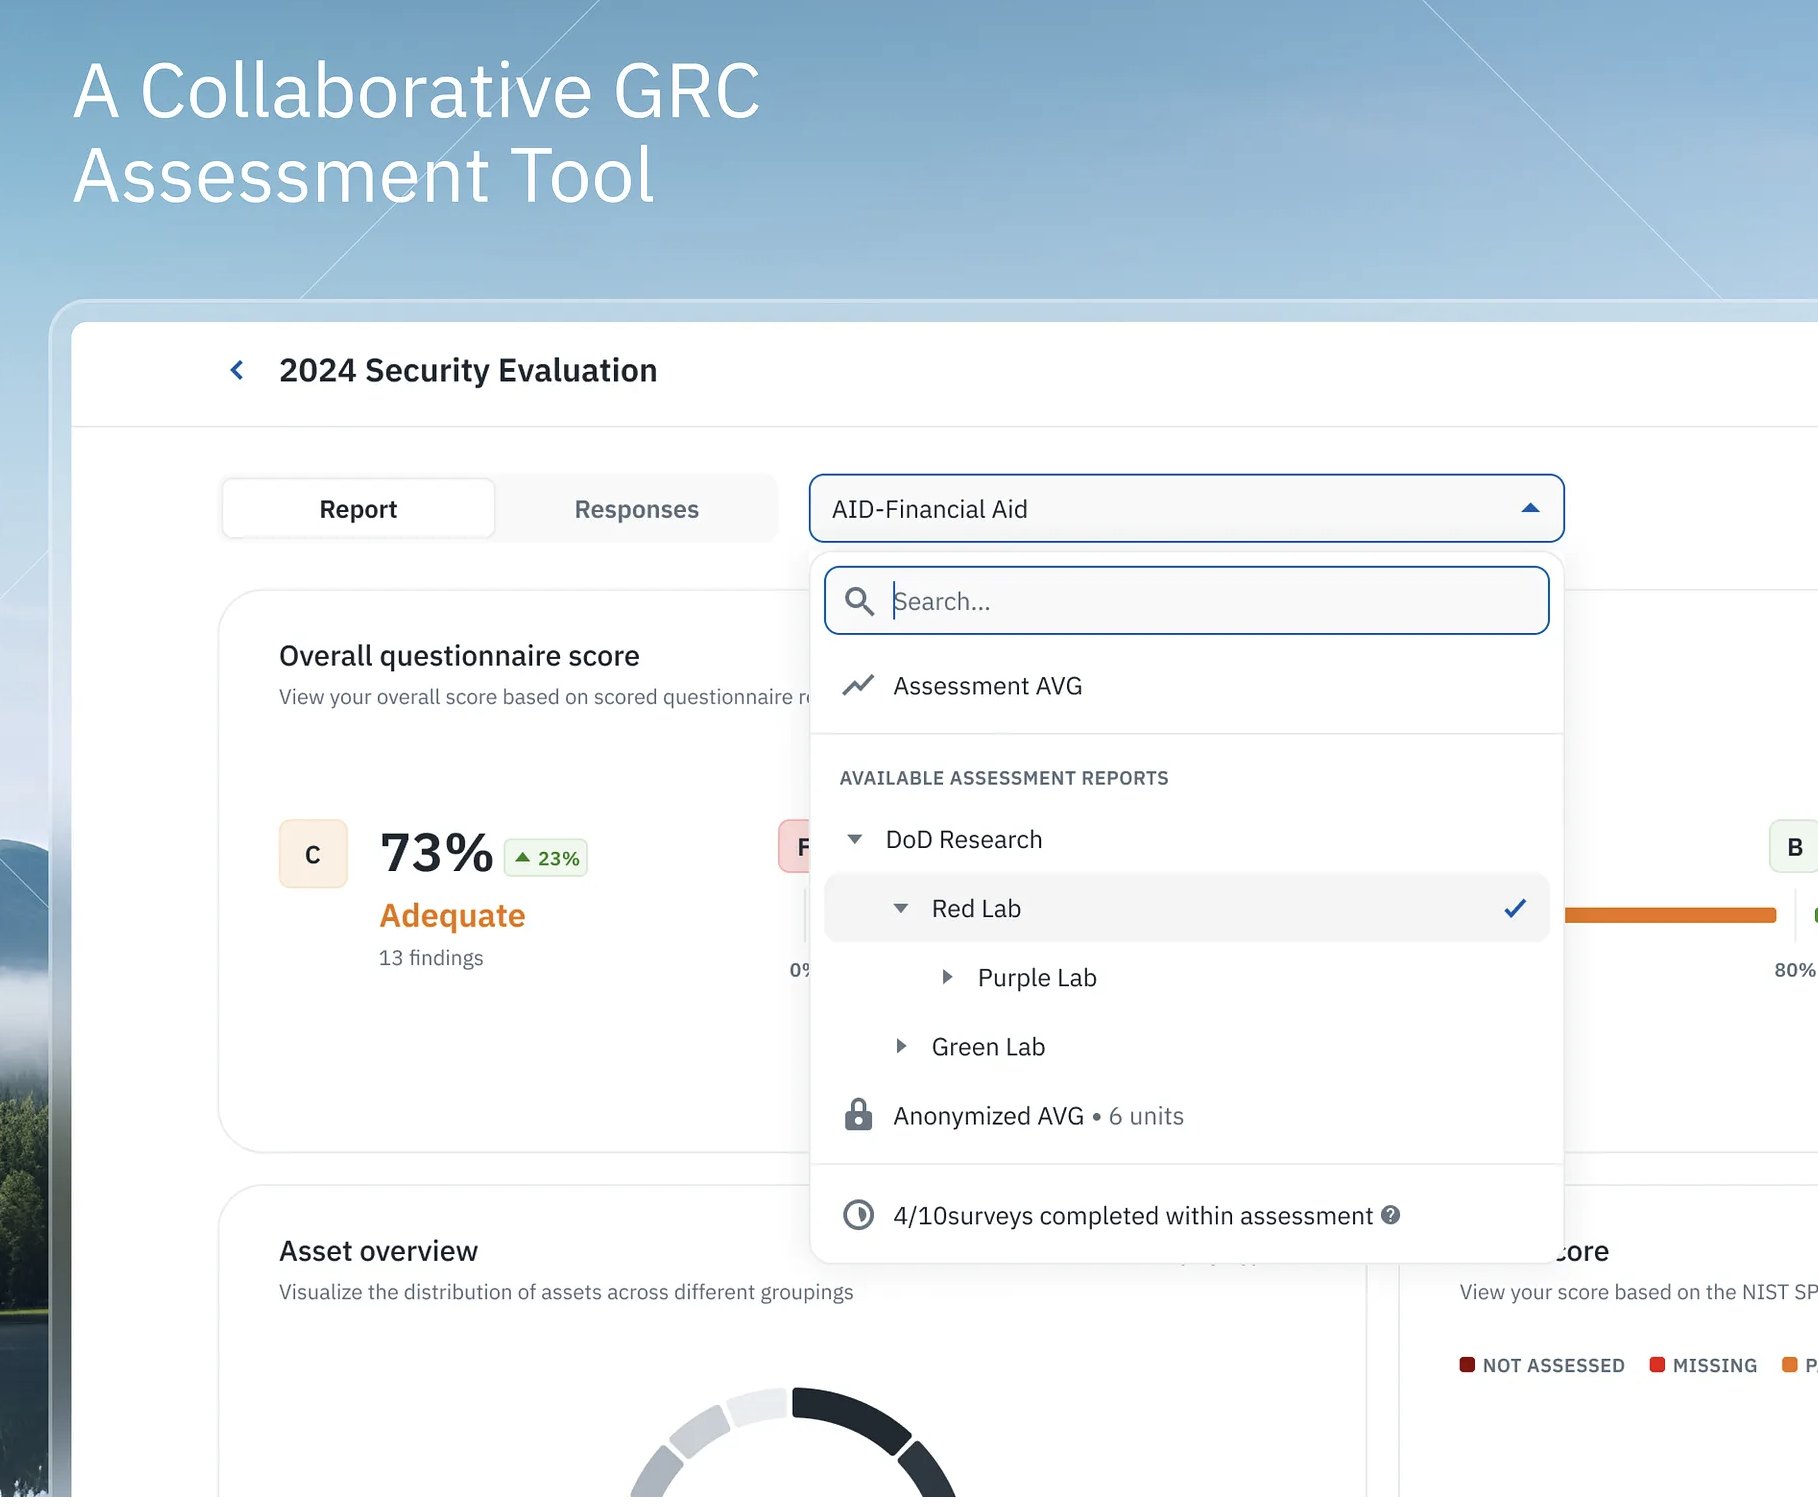
Task: Click the trend line icon beside Assessment AVG
Action: click(x=858, y=686)
